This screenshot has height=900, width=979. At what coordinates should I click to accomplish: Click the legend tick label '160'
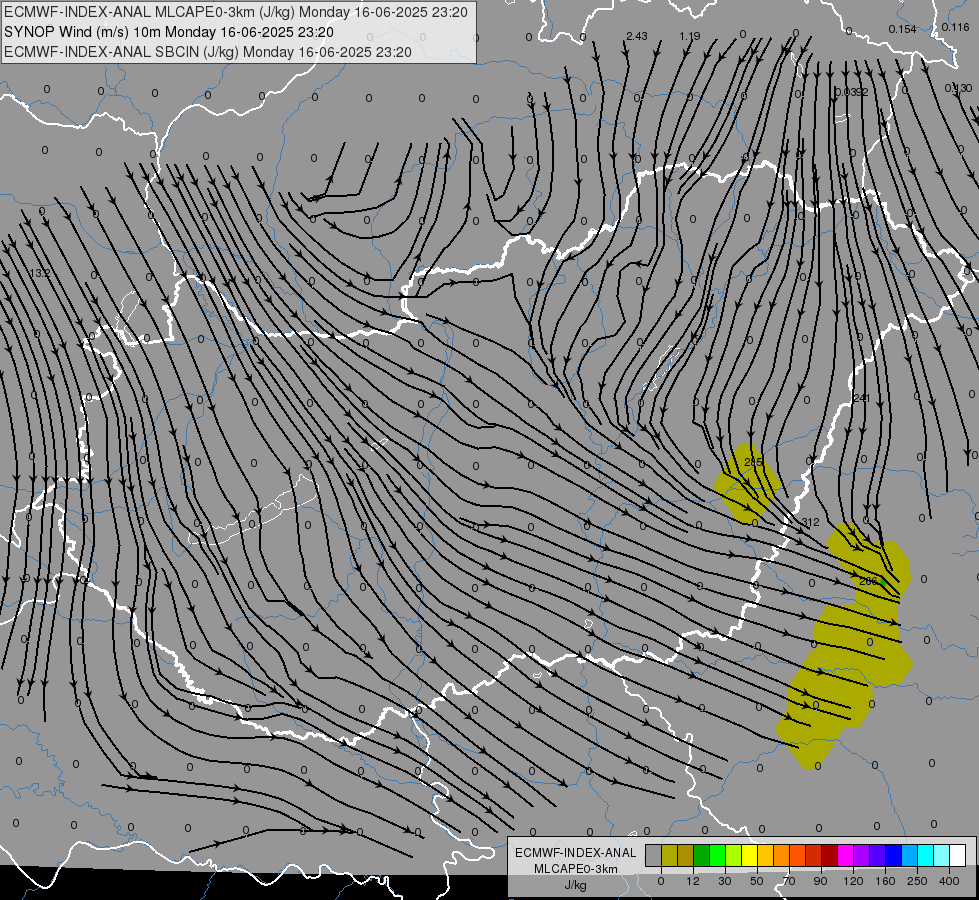885,881
